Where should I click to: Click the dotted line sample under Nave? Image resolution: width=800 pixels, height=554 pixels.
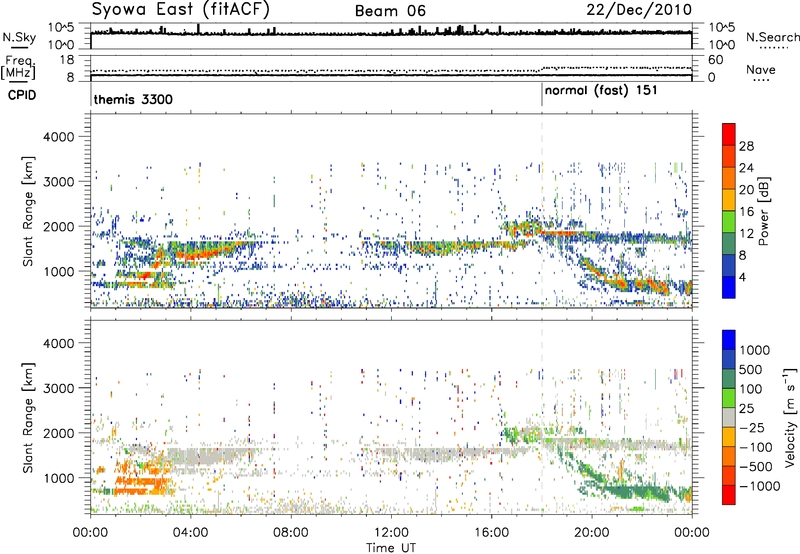pyautogui.click(x=761, y=80)
